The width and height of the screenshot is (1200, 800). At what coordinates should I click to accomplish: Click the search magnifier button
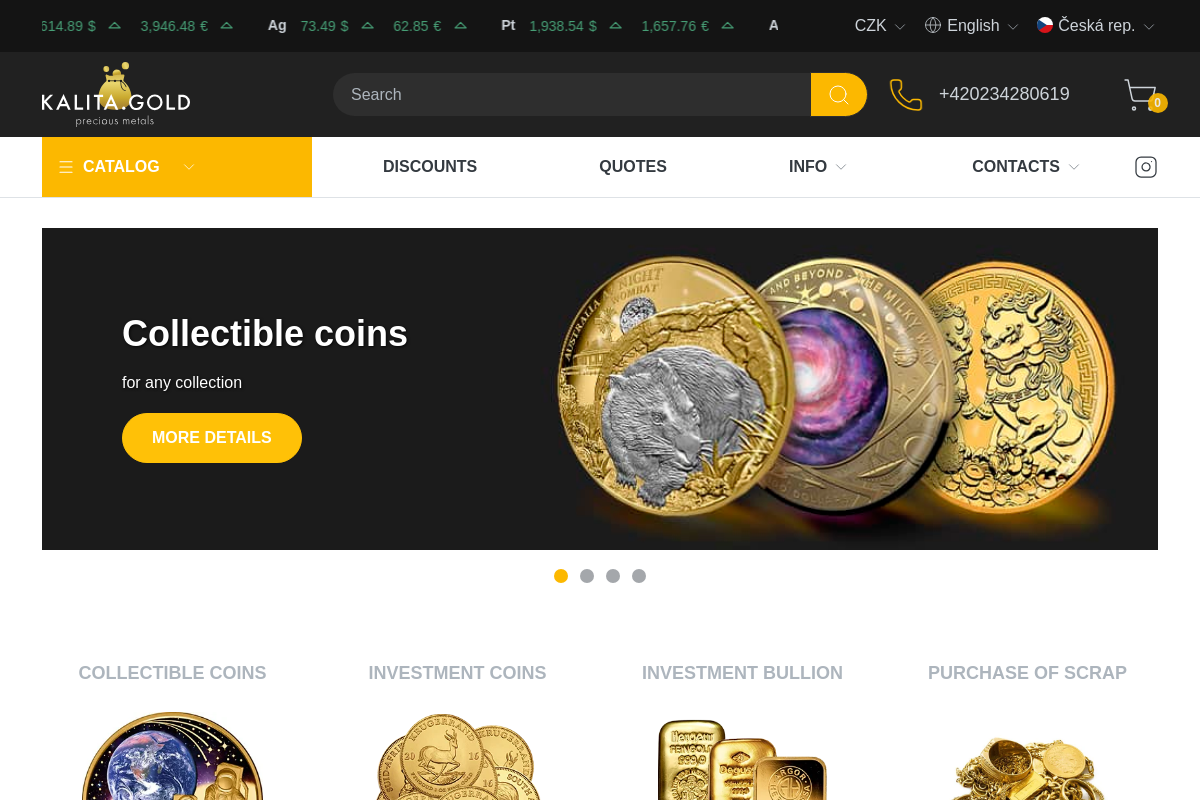tap(838, 94)
